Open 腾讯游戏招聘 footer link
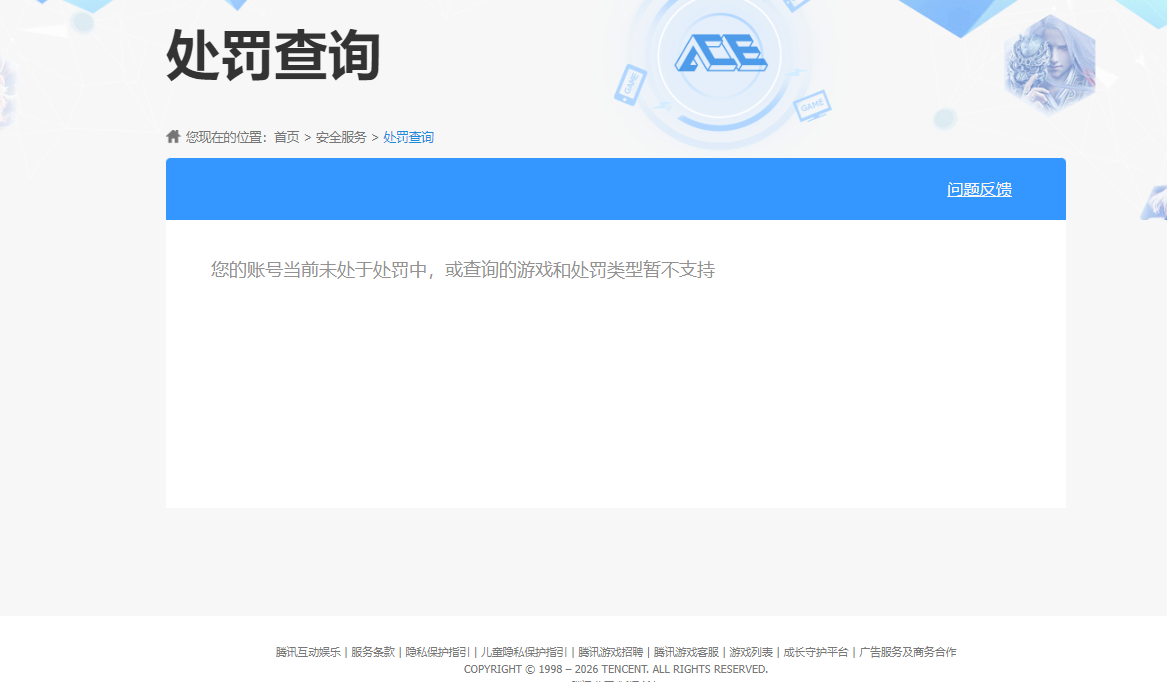The image size is (1167, 682). pyautogui.click(x=610, y=652)
